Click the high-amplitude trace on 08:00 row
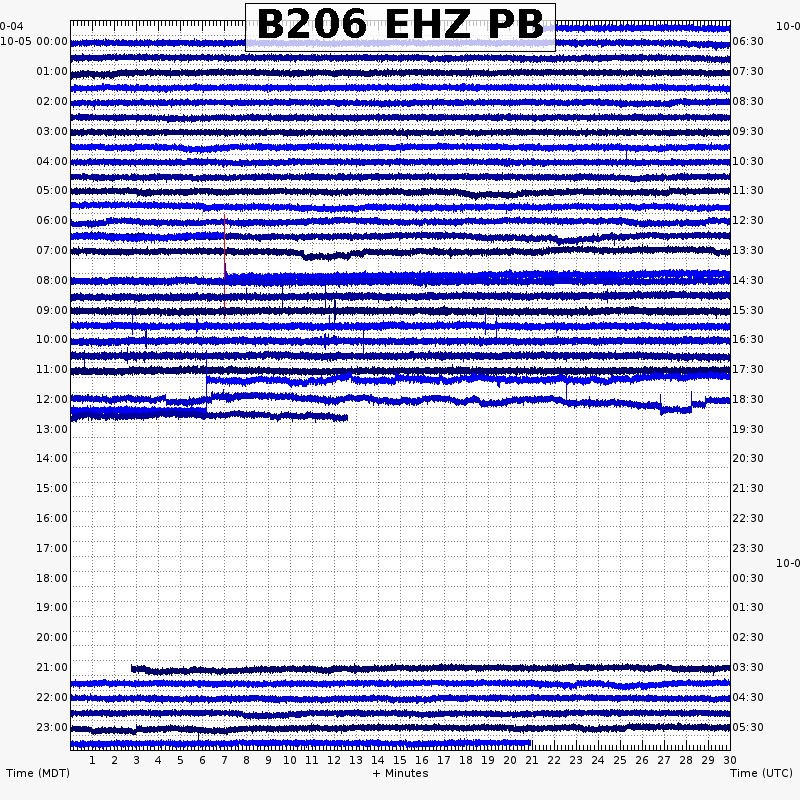 pos(401,279)
